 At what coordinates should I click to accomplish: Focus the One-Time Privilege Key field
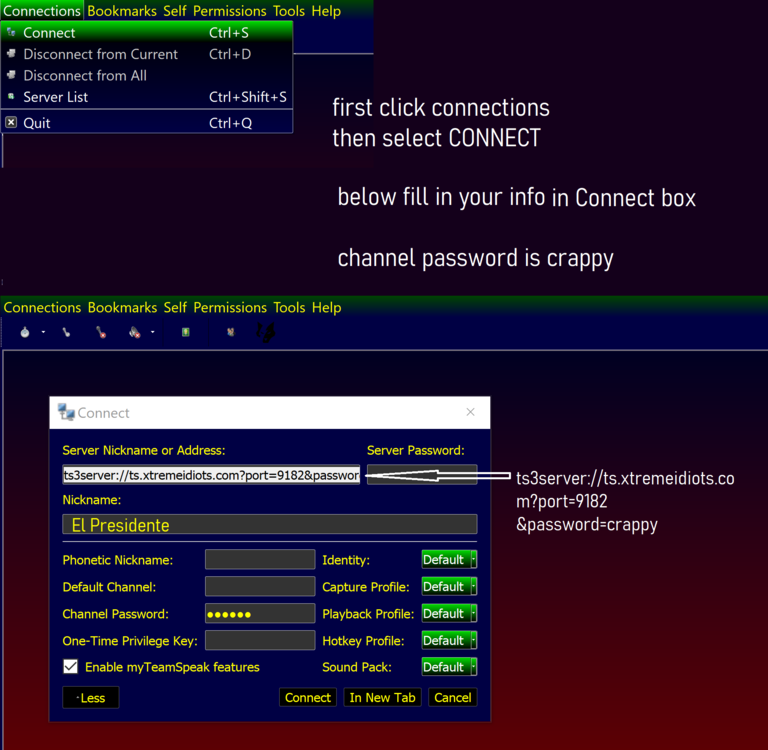260,640
